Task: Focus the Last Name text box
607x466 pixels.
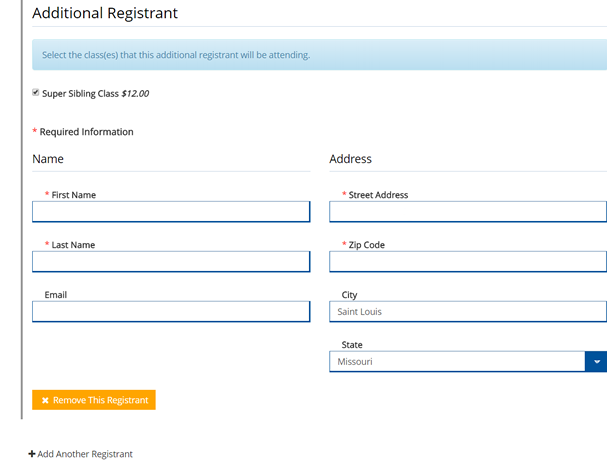Action: click(x=171, y=262)
